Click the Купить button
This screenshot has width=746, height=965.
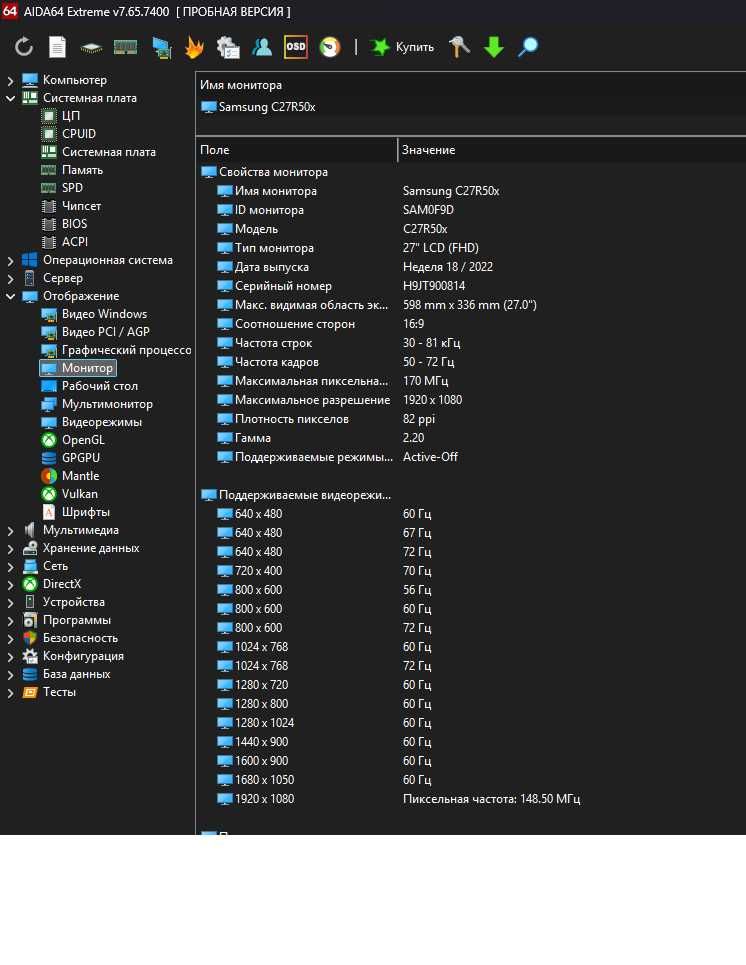[x=403, y=47]
